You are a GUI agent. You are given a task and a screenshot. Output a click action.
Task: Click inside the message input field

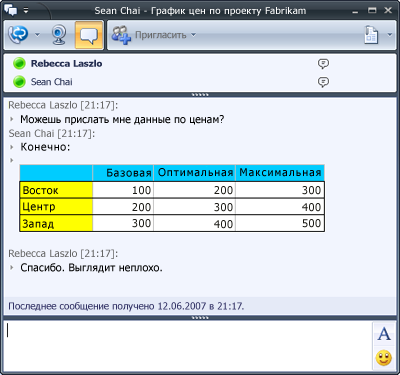pyautogui.click(x=188, y=346)
